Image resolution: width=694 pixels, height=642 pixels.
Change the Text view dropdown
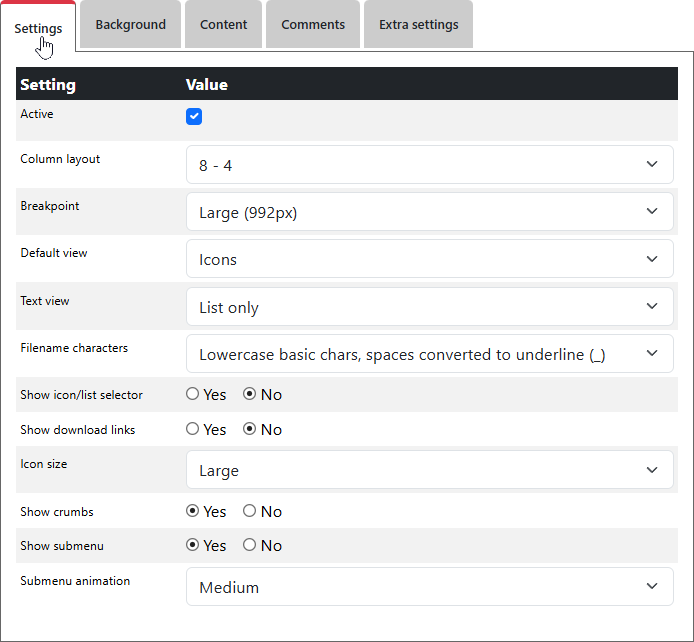pyautogui.click(x=429, y=307)
